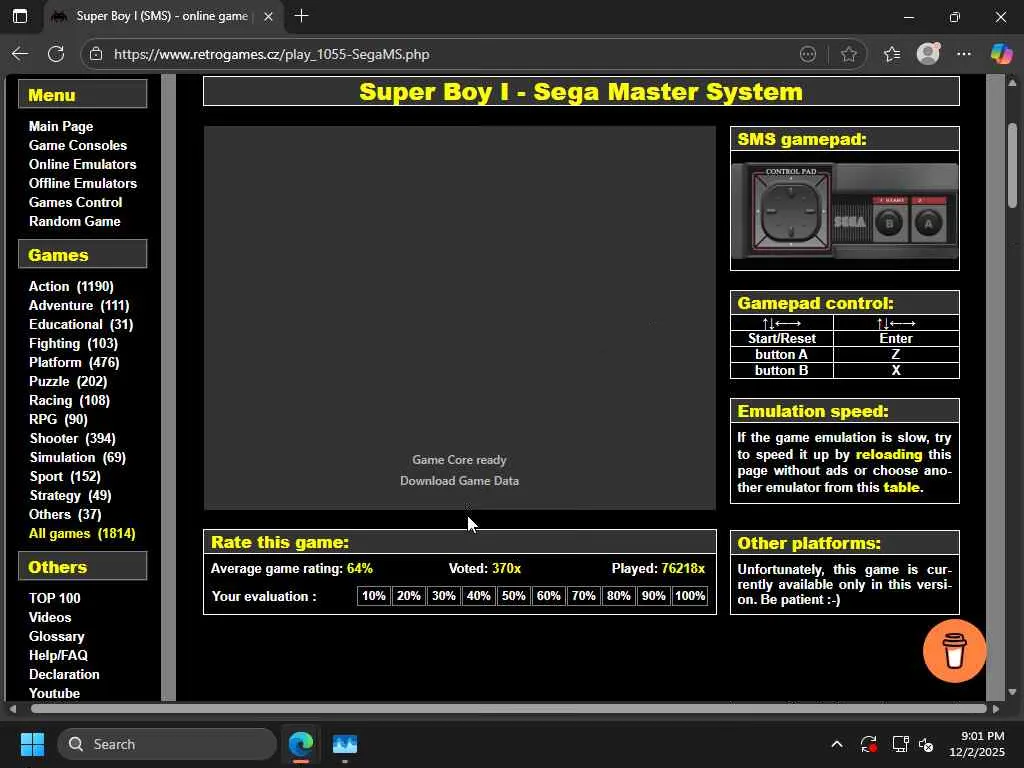Screen dimensions: 1024x768
Task: Click the yellow 'table' link
Action: point(902,487)
